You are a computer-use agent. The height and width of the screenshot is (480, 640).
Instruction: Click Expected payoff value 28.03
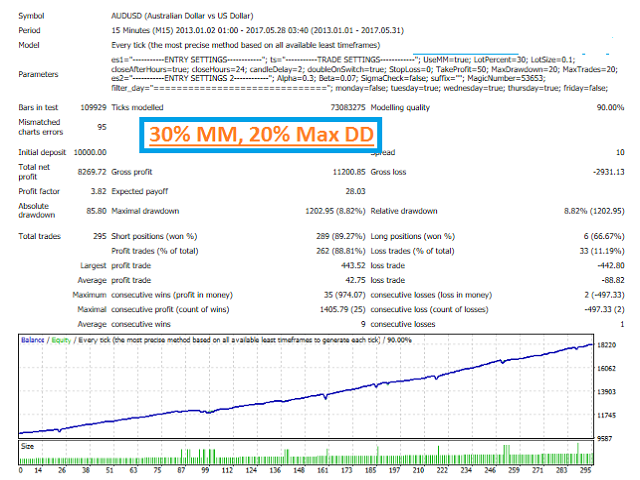(356, 191)
